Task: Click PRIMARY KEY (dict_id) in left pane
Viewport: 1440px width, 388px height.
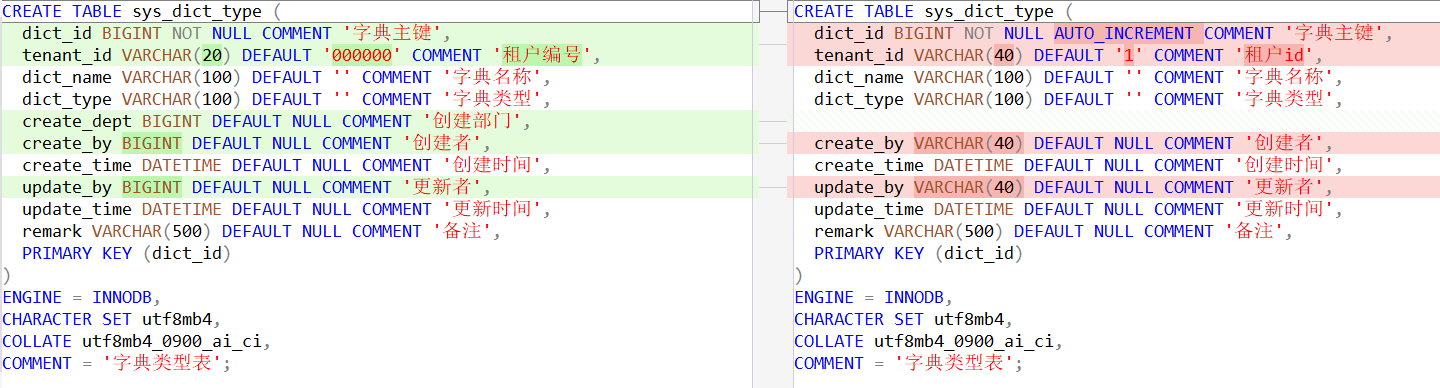Action: [127, 253]
